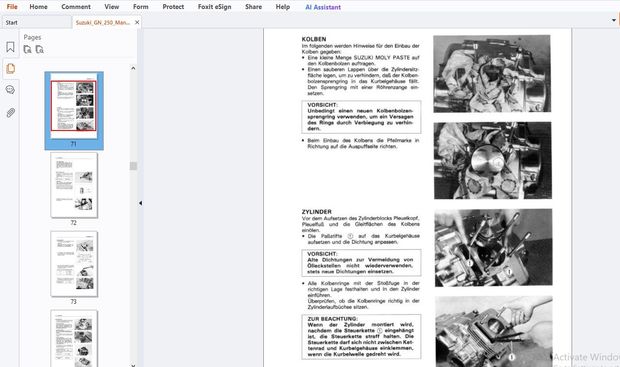Click the Pages panel title

[x=32, y=37]
